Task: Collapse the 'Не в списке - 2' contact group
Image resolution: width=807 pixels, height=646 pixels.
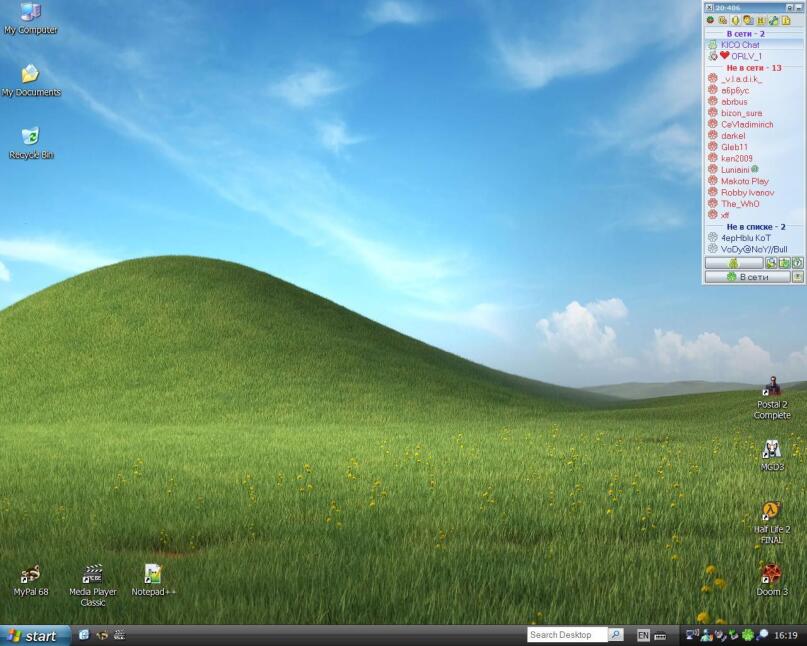Action: point(753,226)
